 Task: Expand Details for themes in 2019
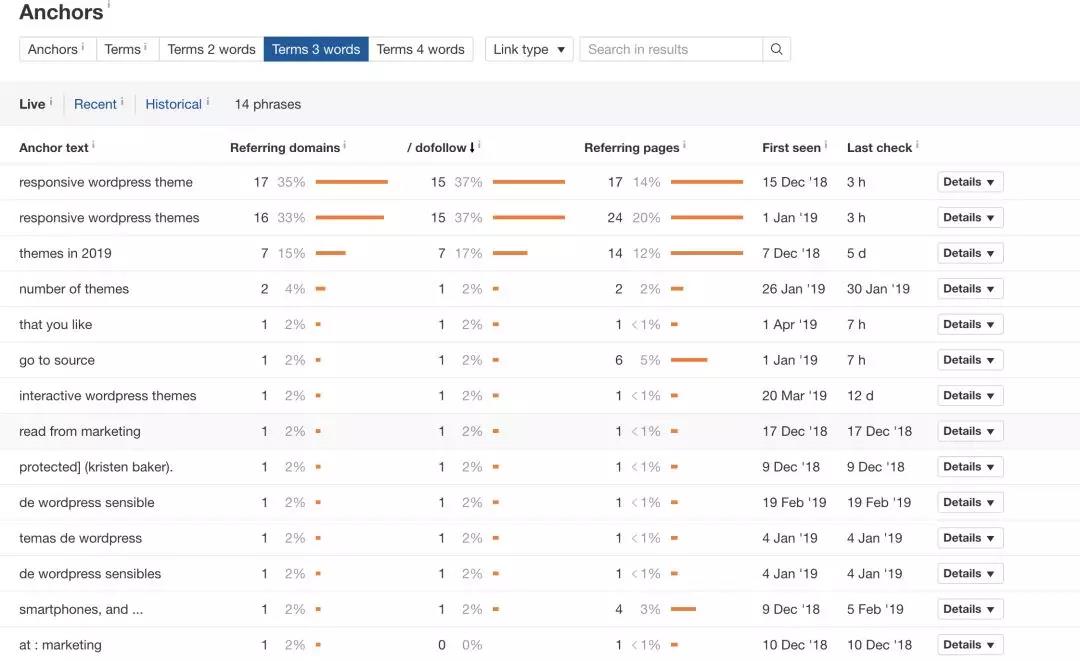point(969,253)
